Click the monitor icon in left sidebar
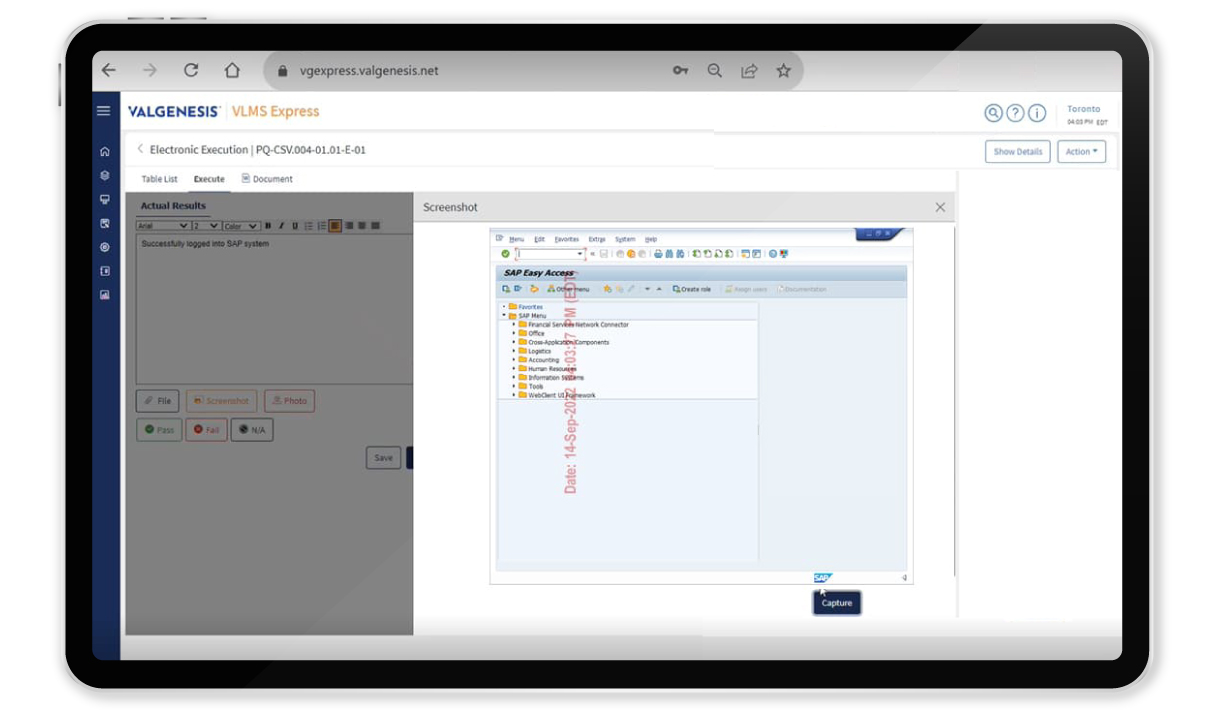The width and height of the screenshot is (1212, 710). (x=105, y=199)
